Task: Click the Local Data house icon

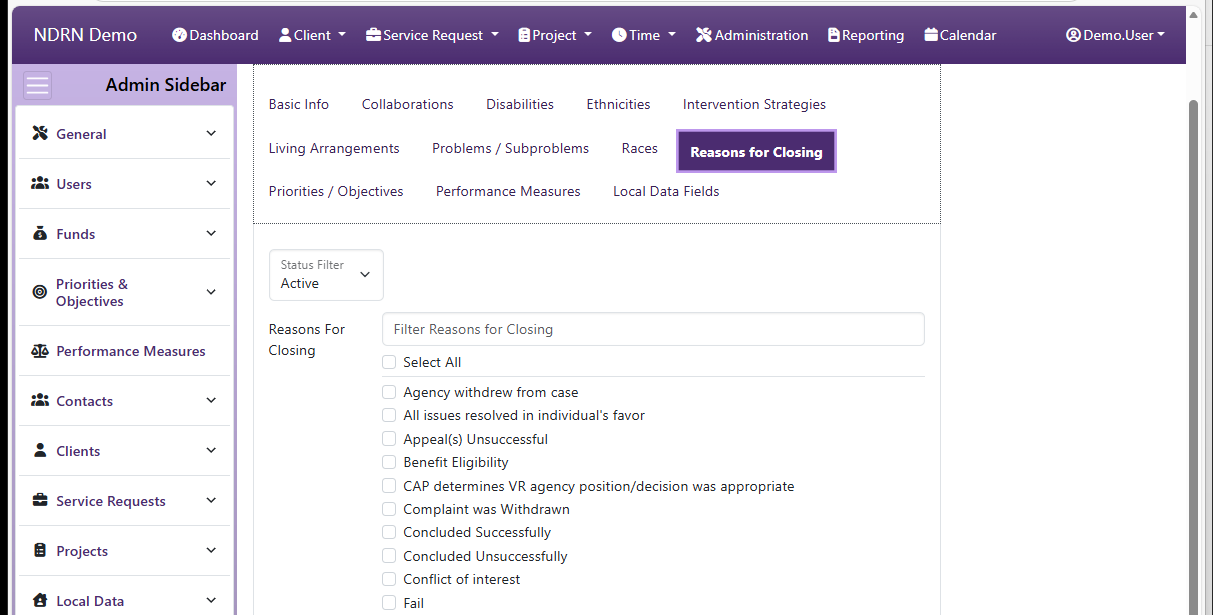Action: (x=40, y=600)
